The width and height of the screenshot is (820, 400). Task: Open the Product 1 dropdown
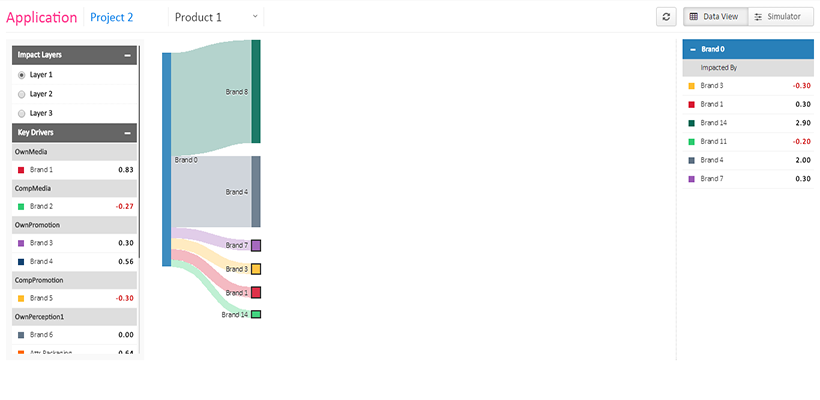(216, 17)
